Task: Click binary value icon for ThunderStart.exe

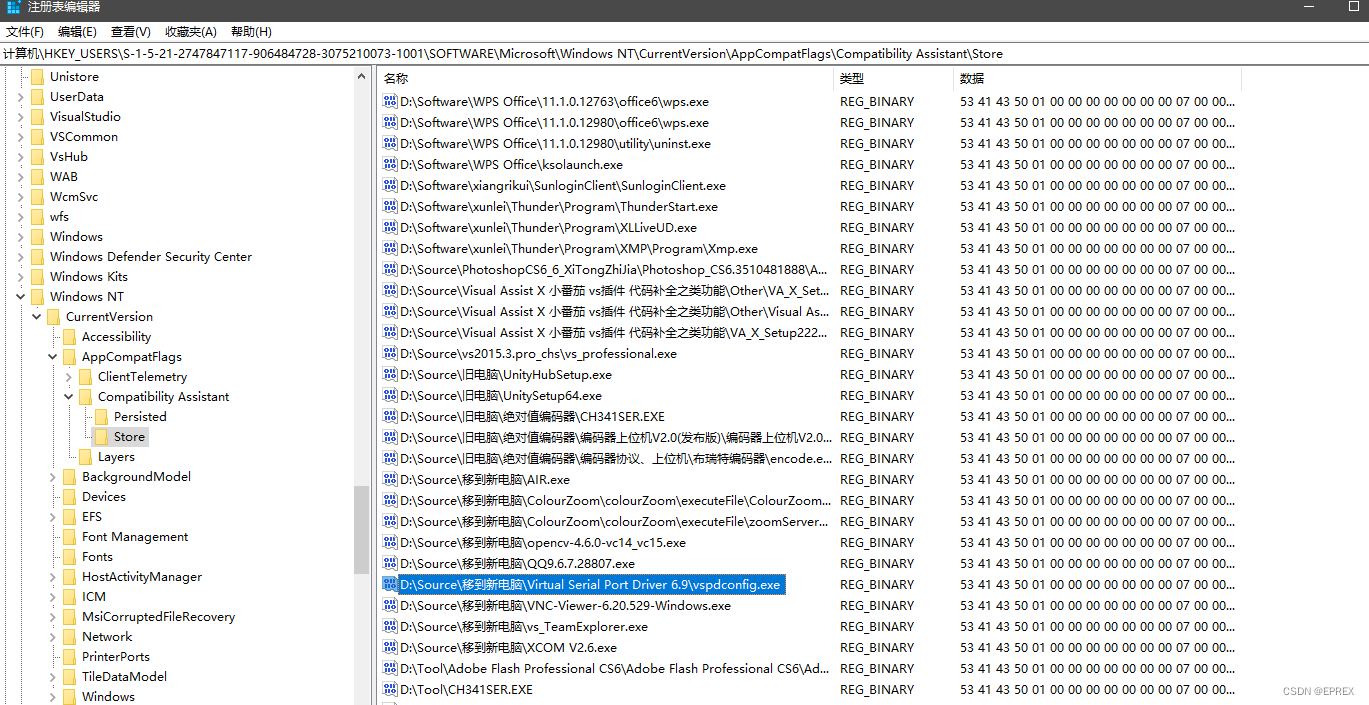Action: (x=390, y=207)
